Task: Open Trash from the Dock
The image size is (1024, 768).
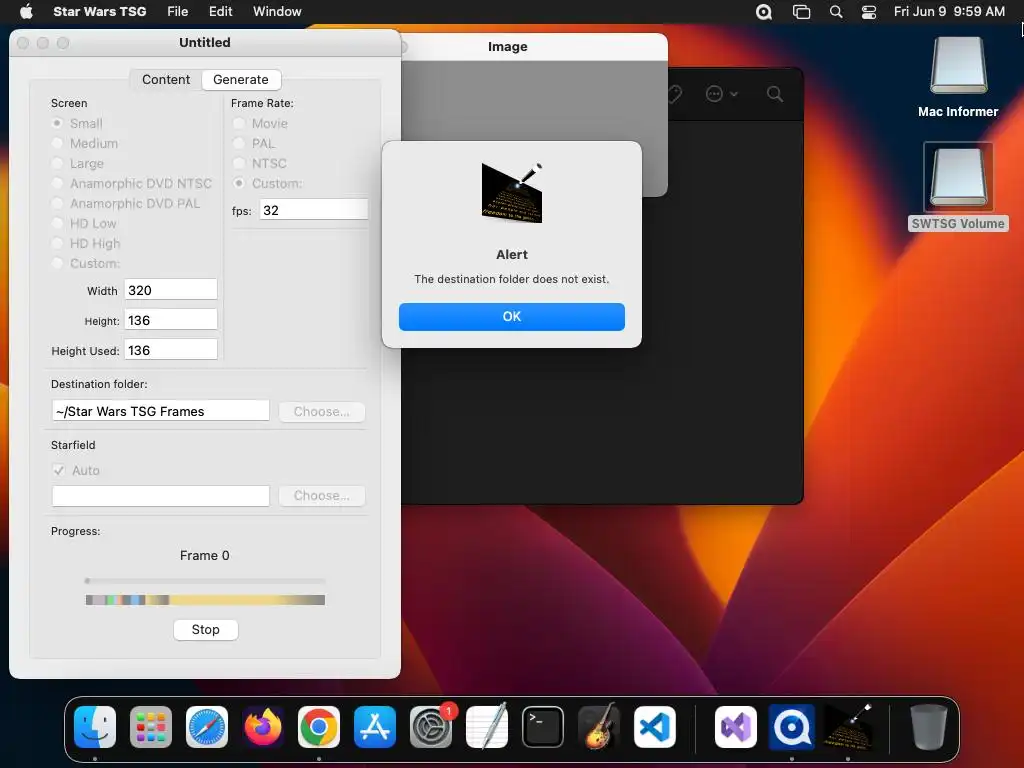Action: pyautogui.click(x=928, y=727)
